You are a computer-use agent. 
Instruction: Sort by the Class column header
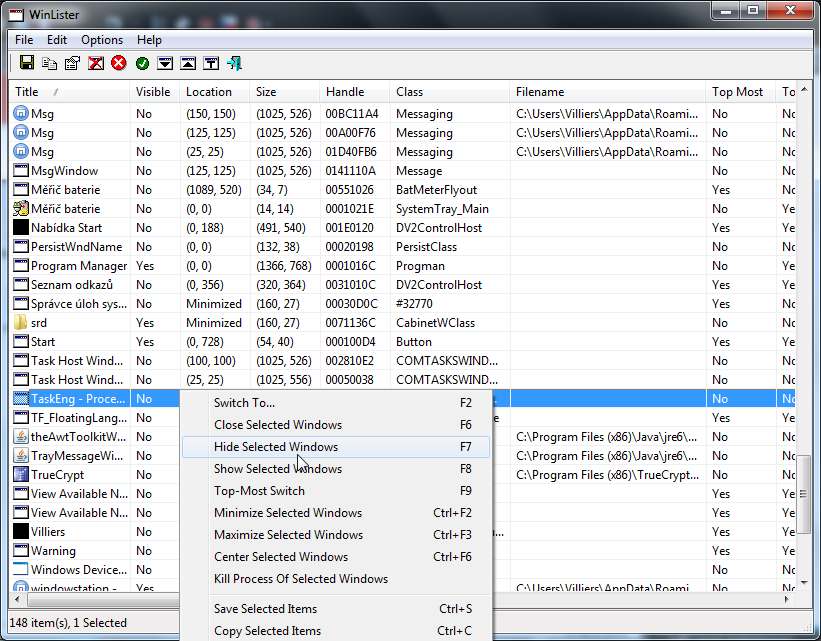tap(450, 92)
